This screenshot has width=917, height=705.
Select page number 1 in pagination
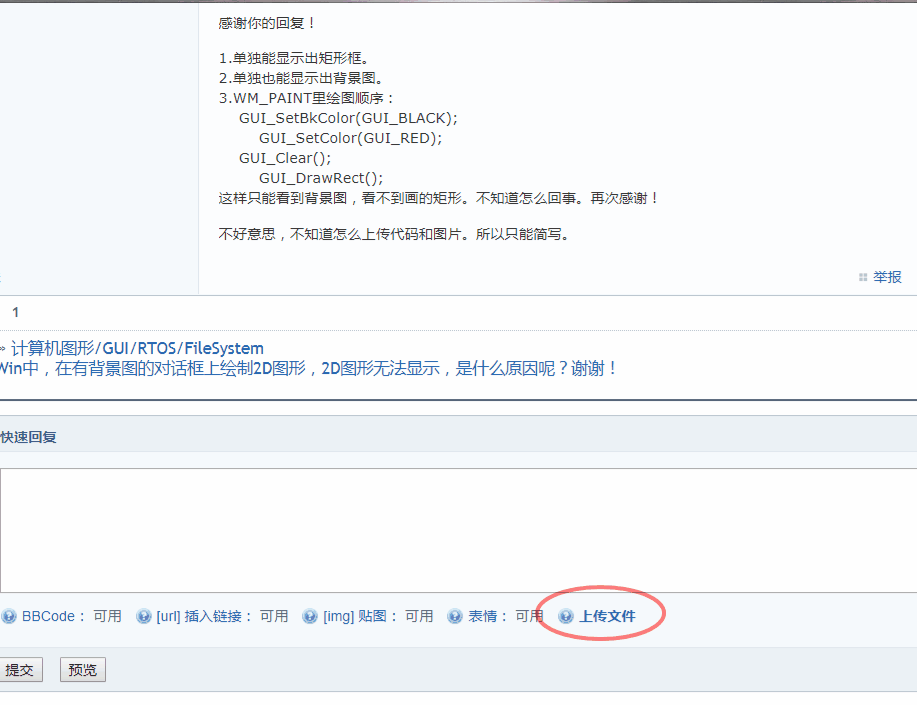tap(16, 312)
